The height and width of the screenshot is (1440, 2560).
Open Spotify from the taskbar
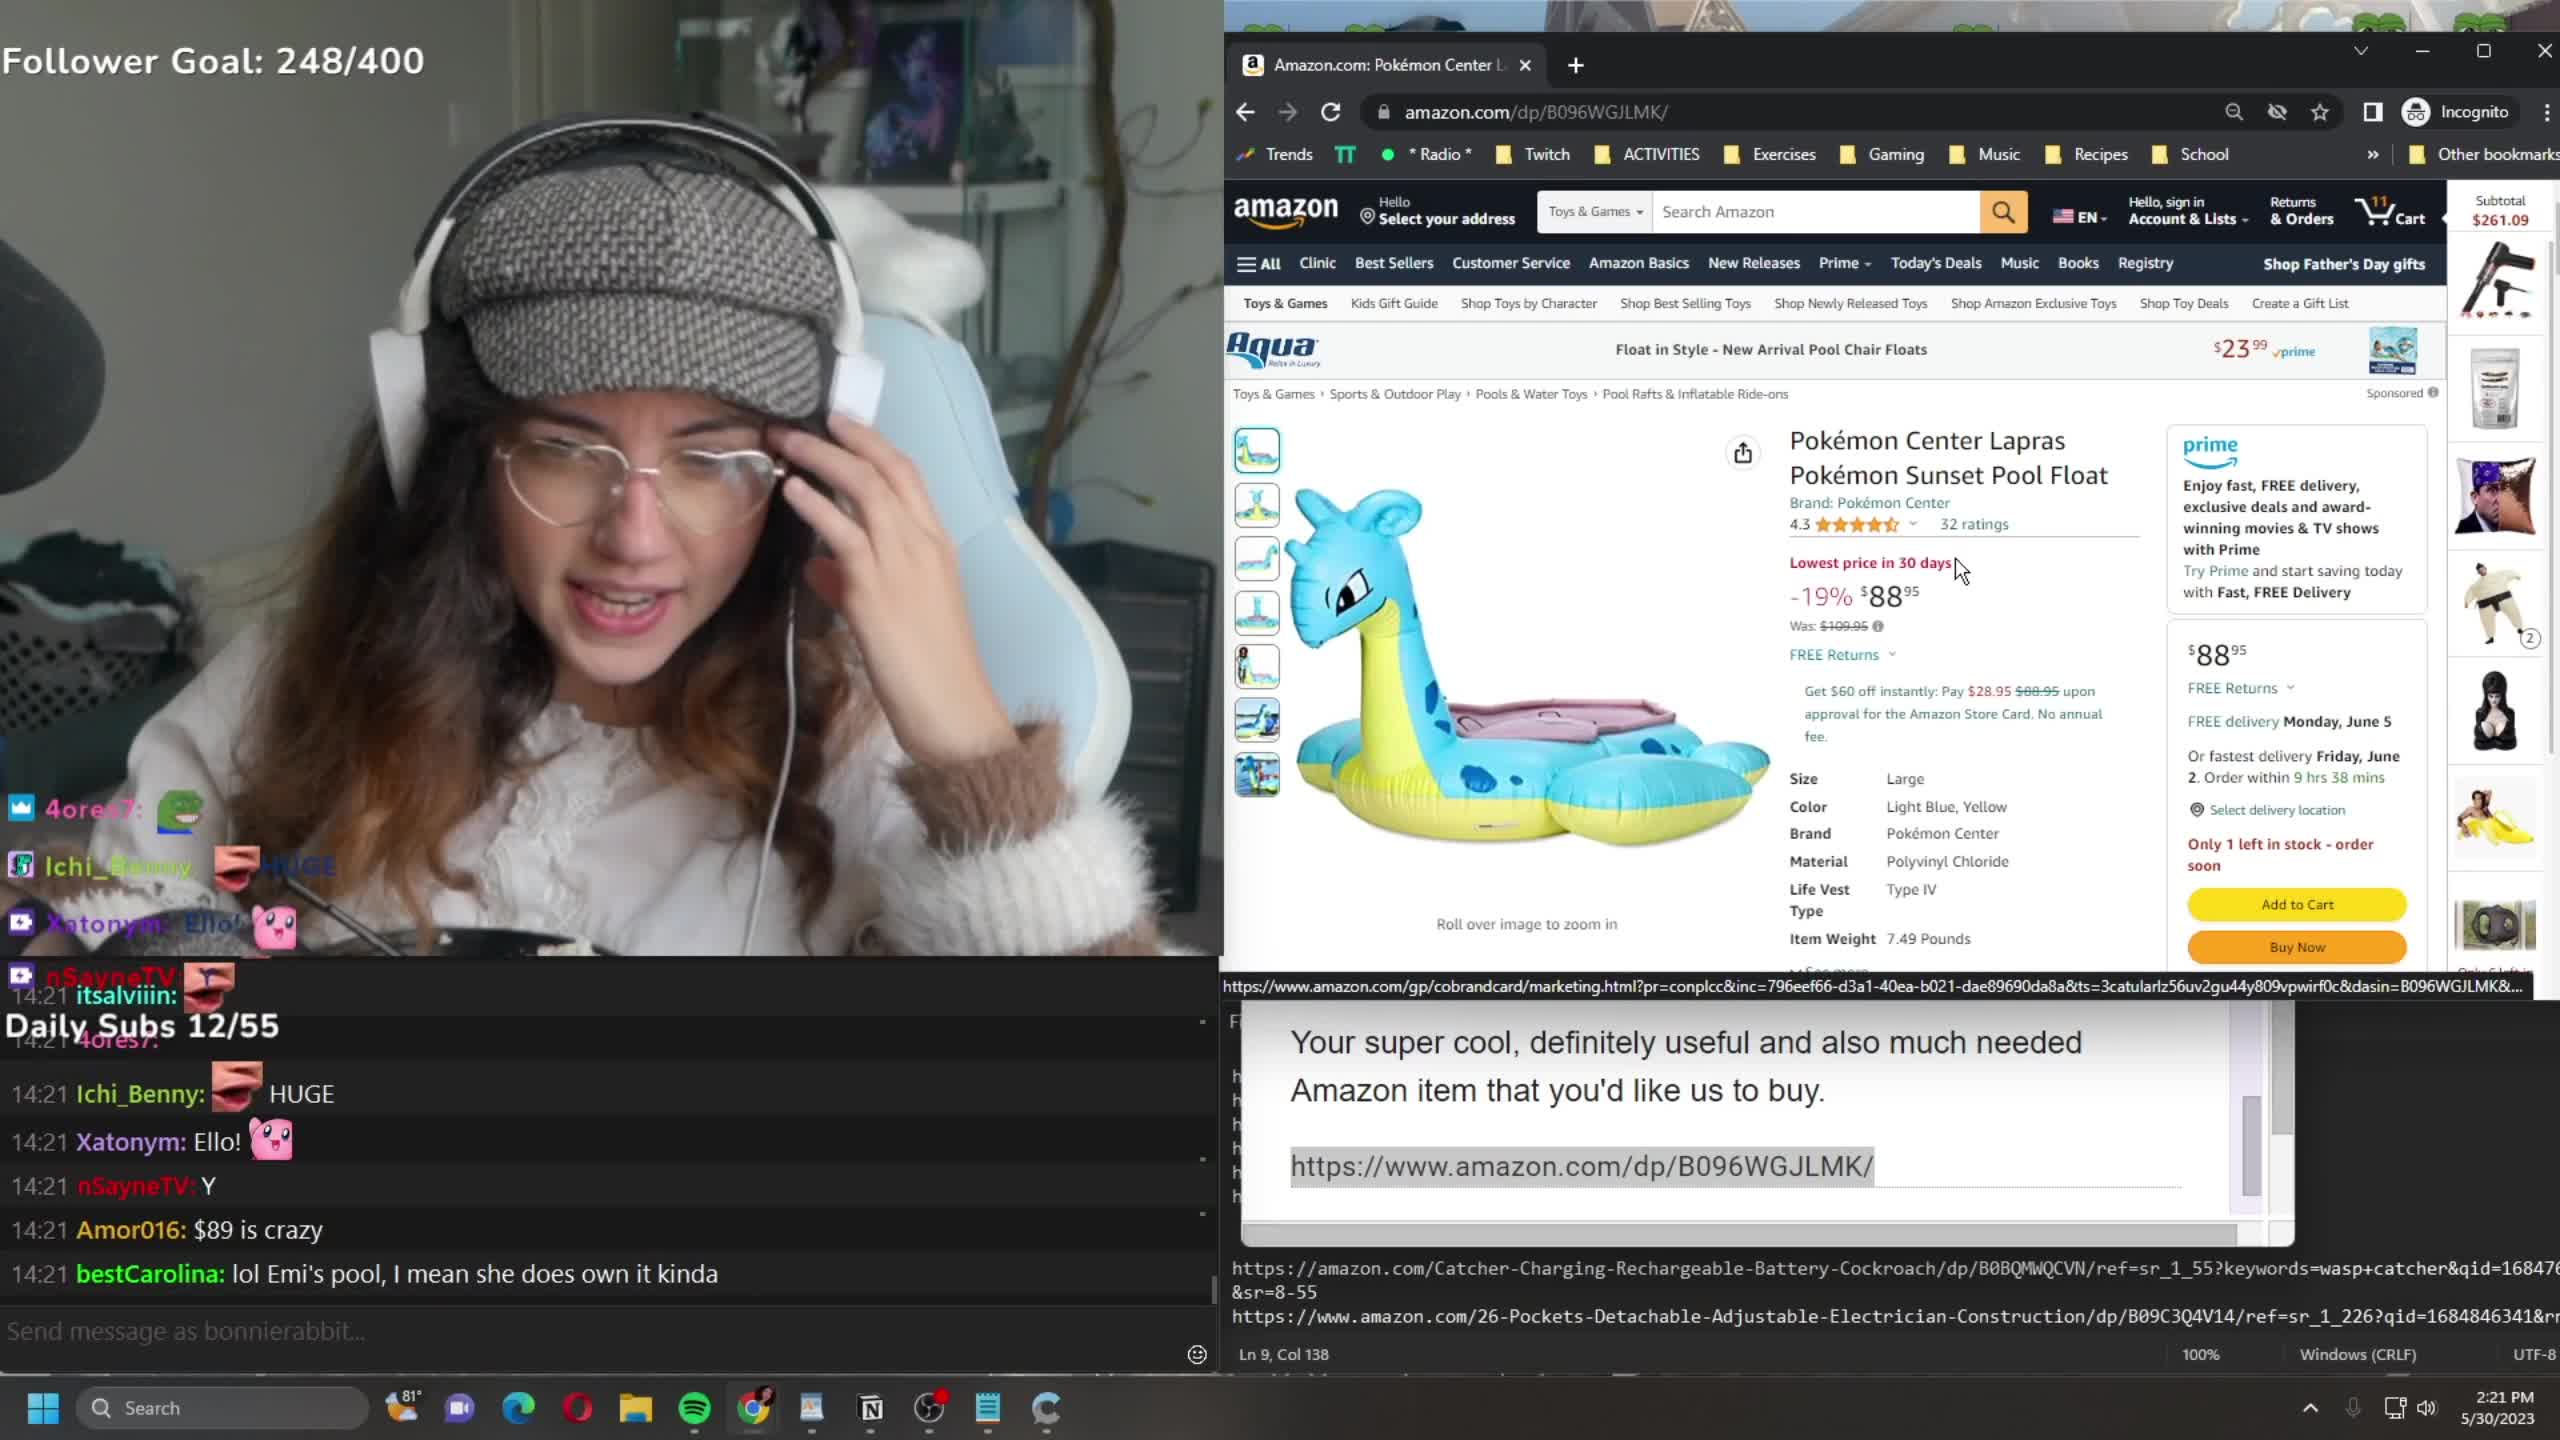tap(695, 1408)
